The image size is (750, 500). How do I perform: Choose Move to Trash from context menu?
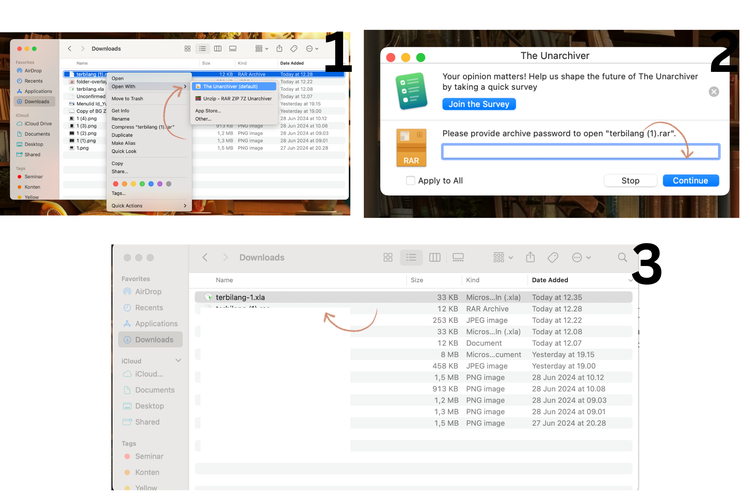tap(127, 98)
